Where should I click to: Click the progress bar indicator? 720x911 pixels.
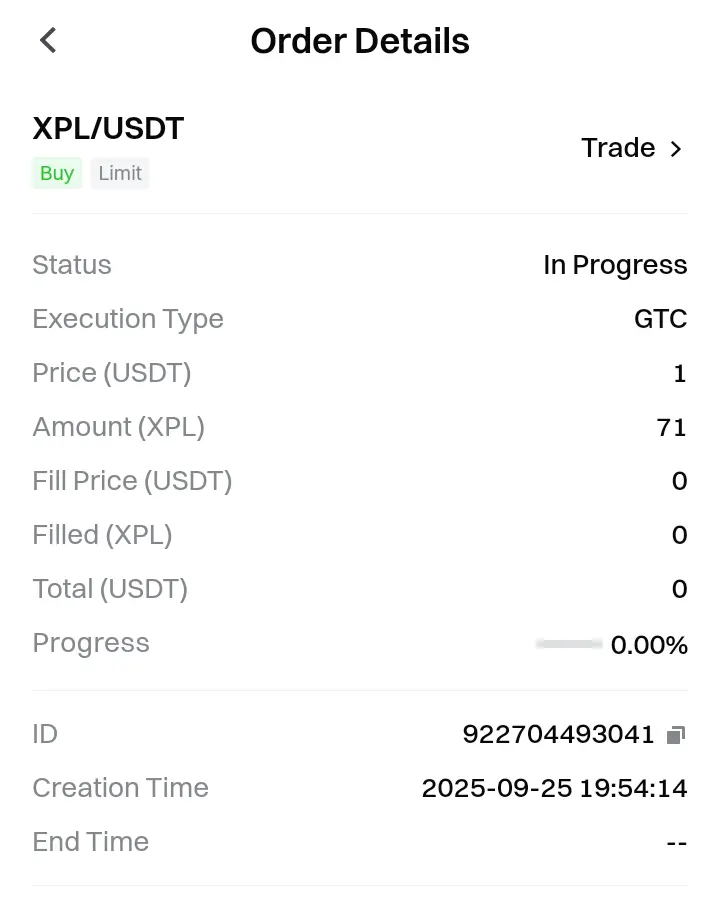click(569, 643)
